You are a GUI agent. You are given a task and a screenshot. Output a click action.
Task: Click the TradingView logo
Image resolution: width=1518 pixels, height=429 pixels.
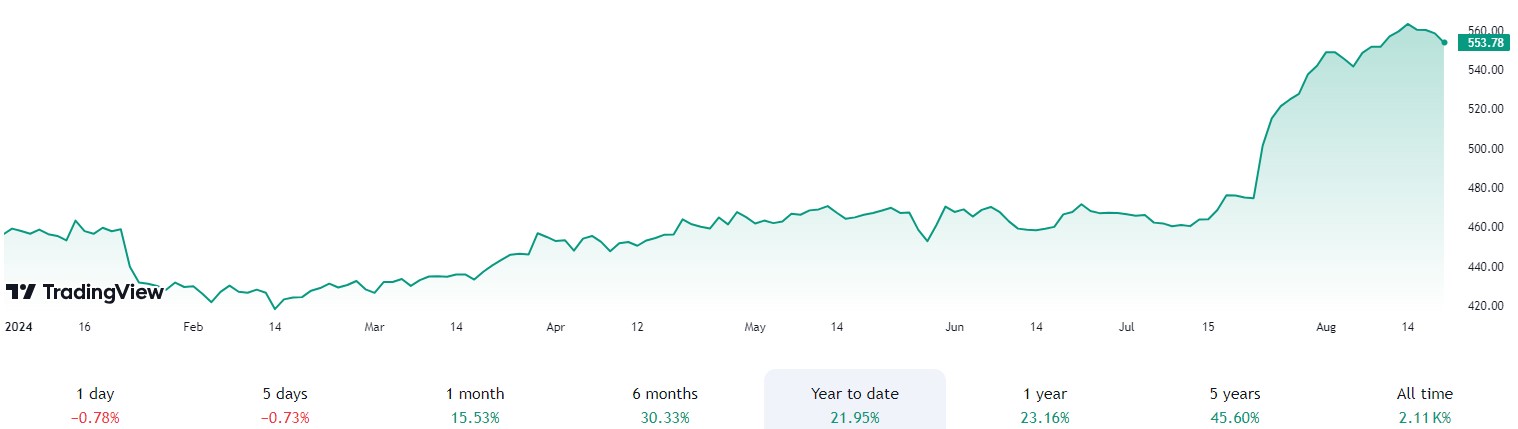click(84, 292)
